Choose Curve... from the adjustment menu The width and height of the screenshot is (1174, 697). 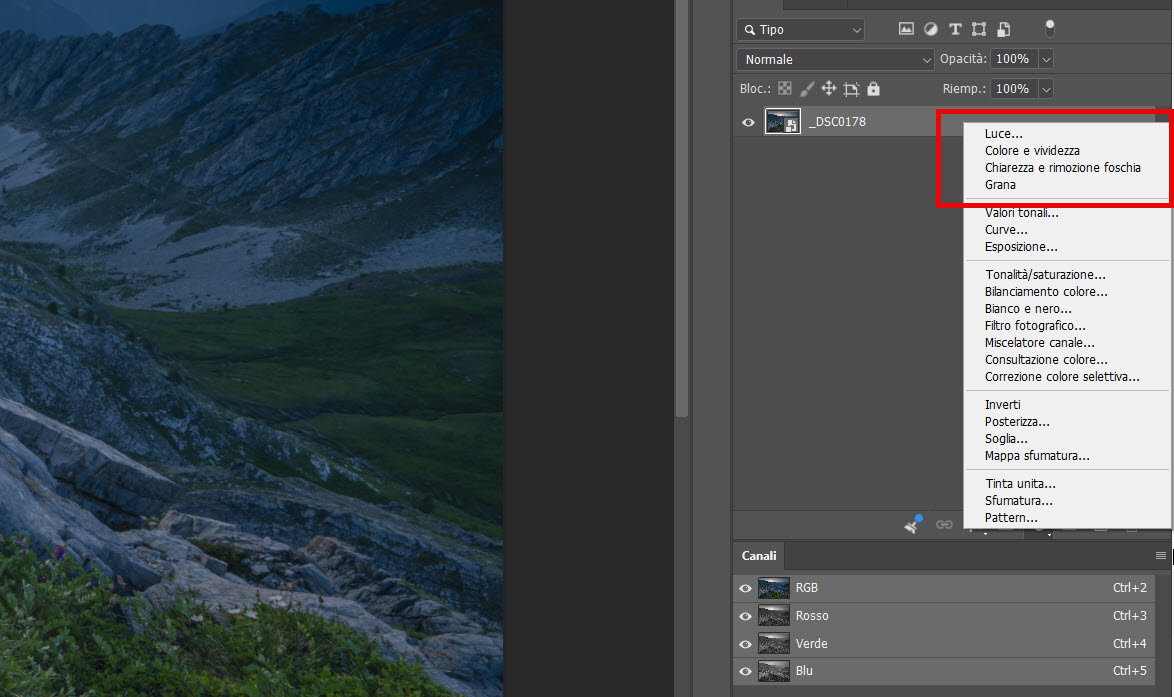(1006, 230)
